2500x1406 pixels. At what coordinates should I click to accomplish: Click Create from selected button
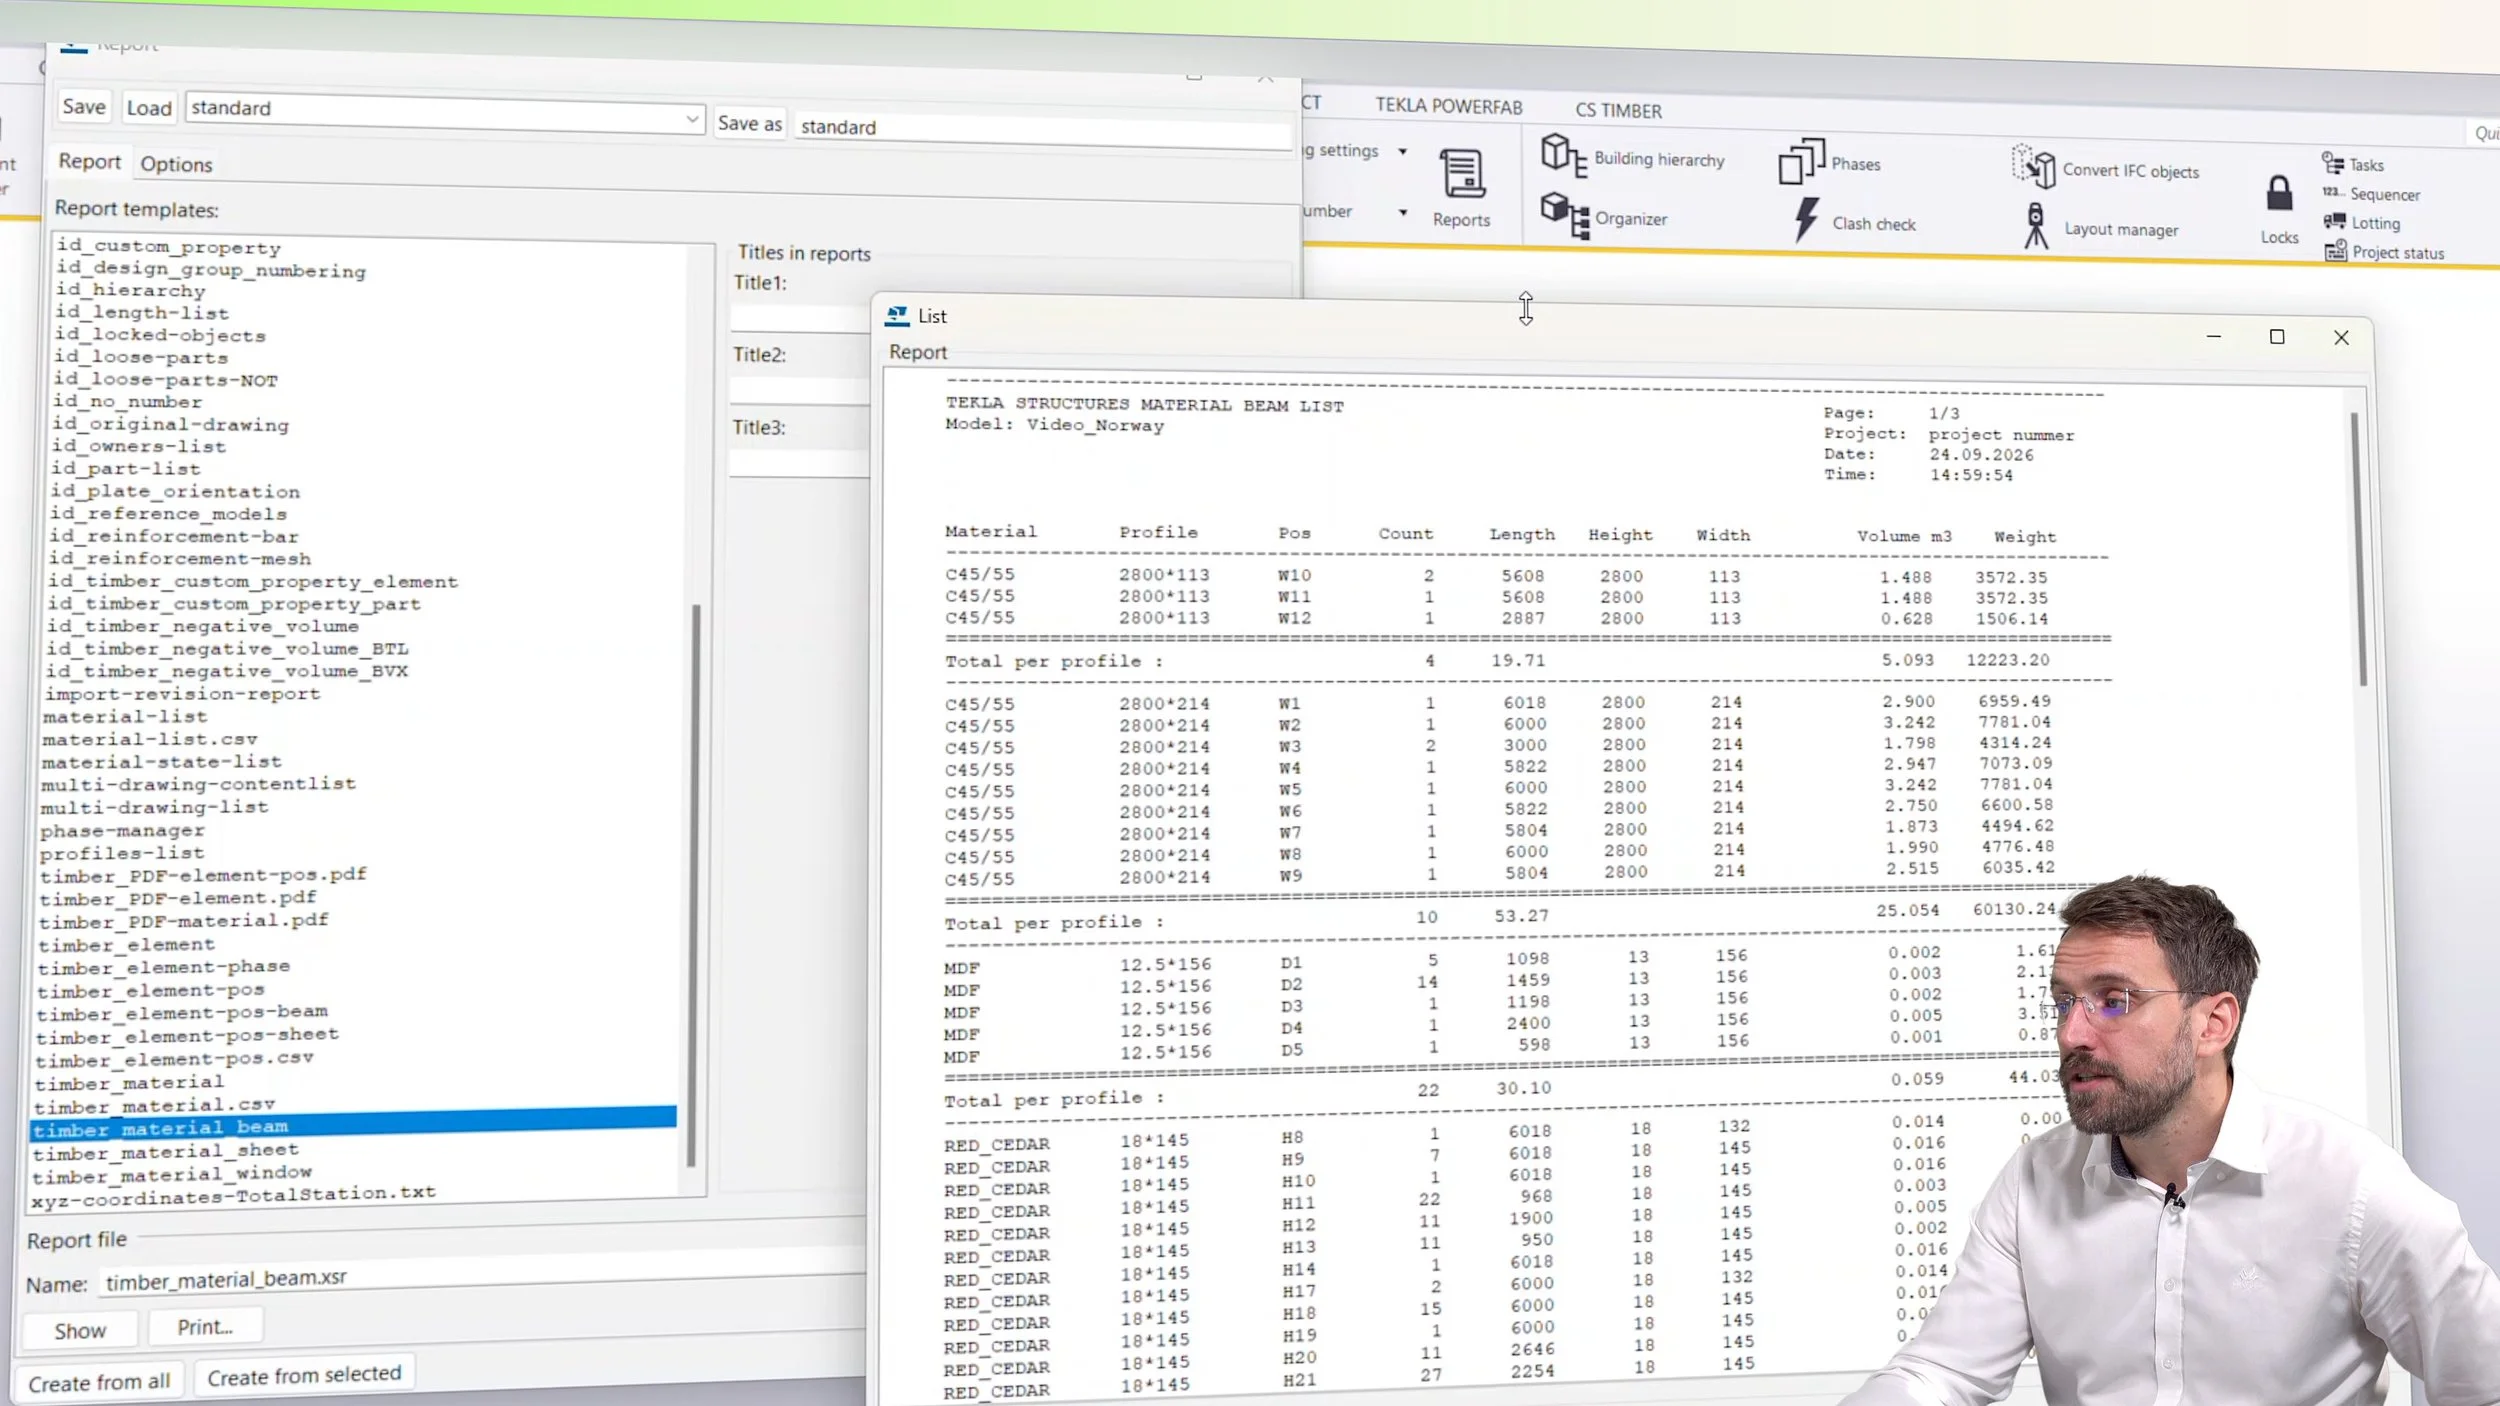click(304, 1375)
